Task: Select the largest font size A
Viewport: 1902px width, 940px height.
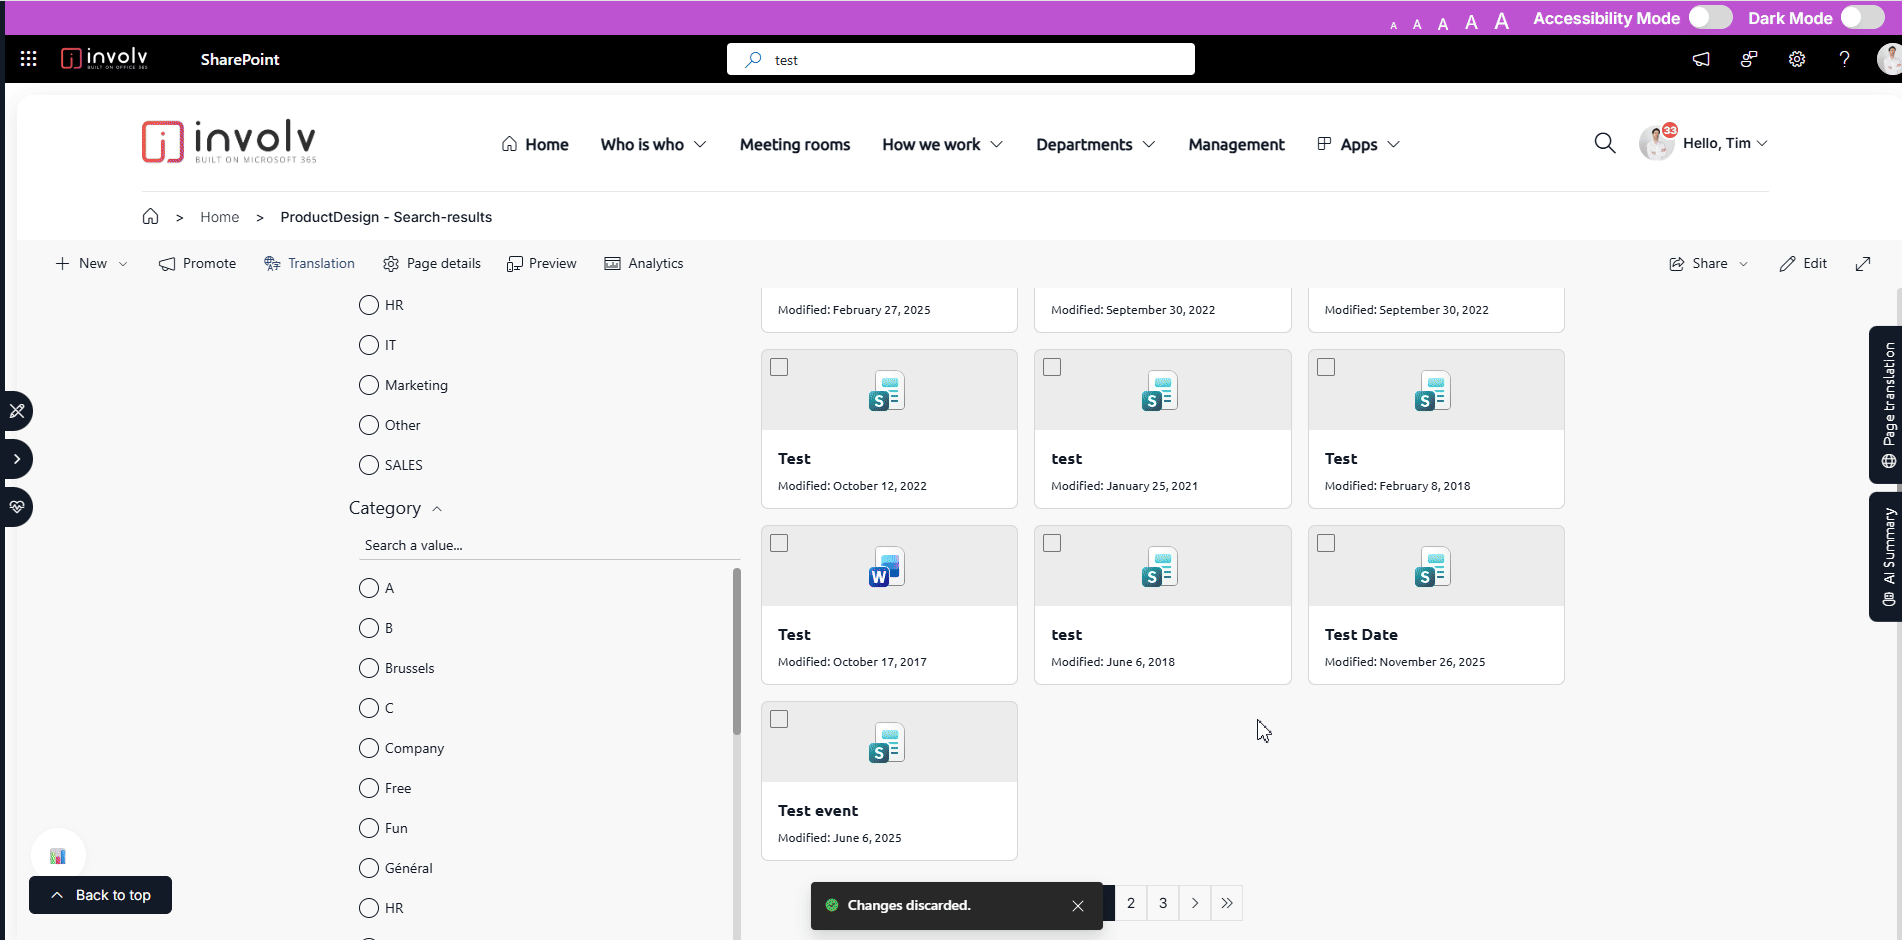Action: coord(1501,21)
